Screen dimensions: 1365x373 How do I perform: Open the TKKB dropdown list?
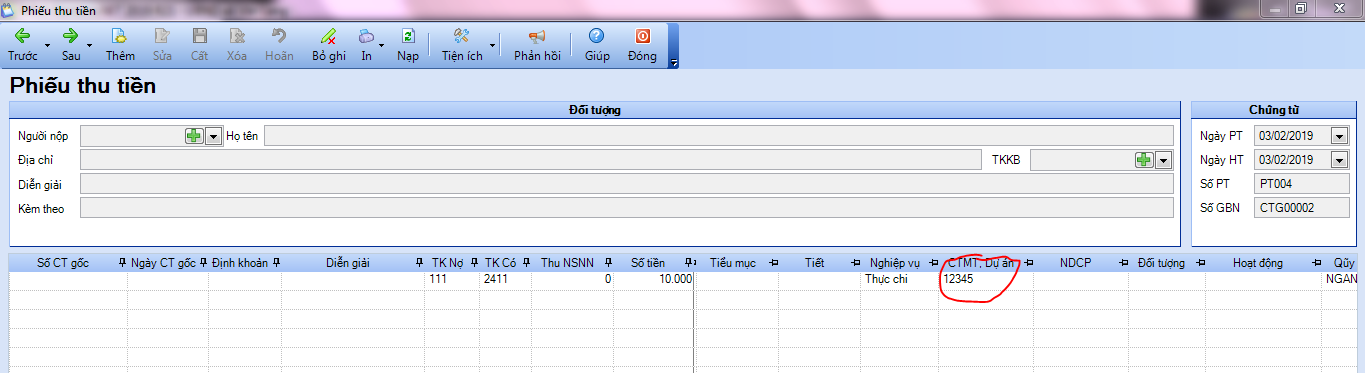click(x=1162, y=160)
